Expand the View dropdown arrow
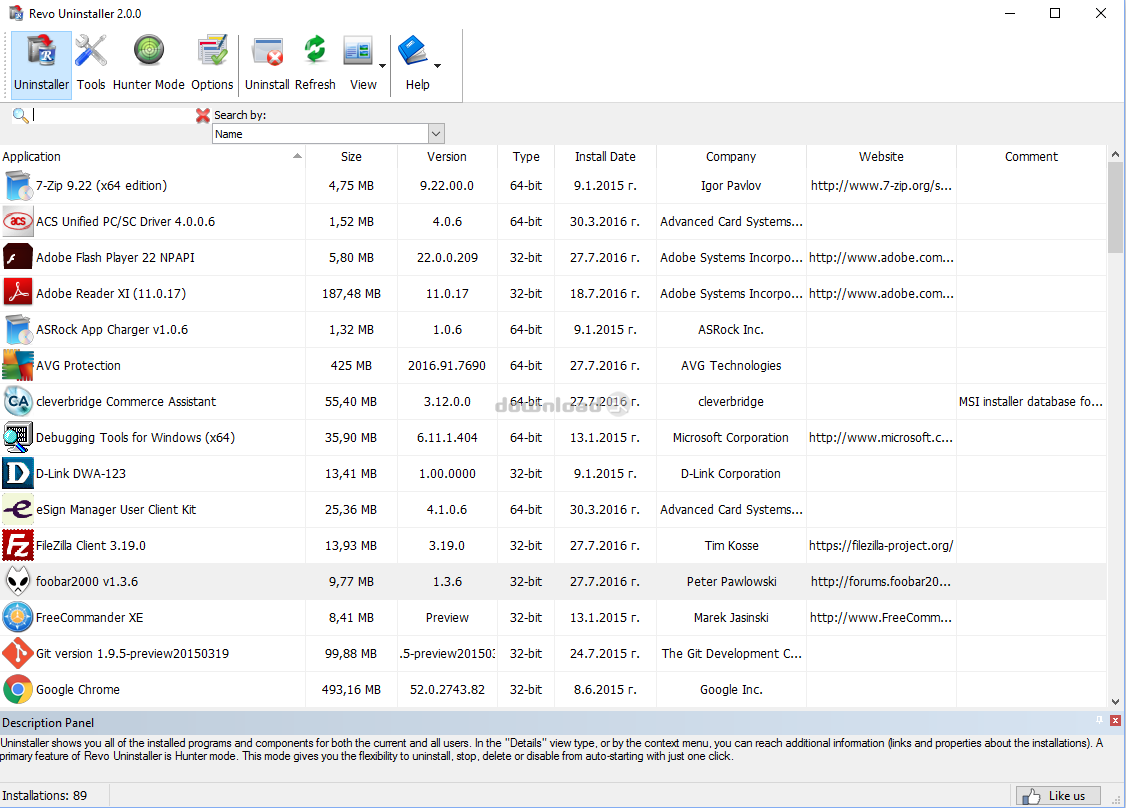Screen dimensions: 1126x808 [382, 65]
